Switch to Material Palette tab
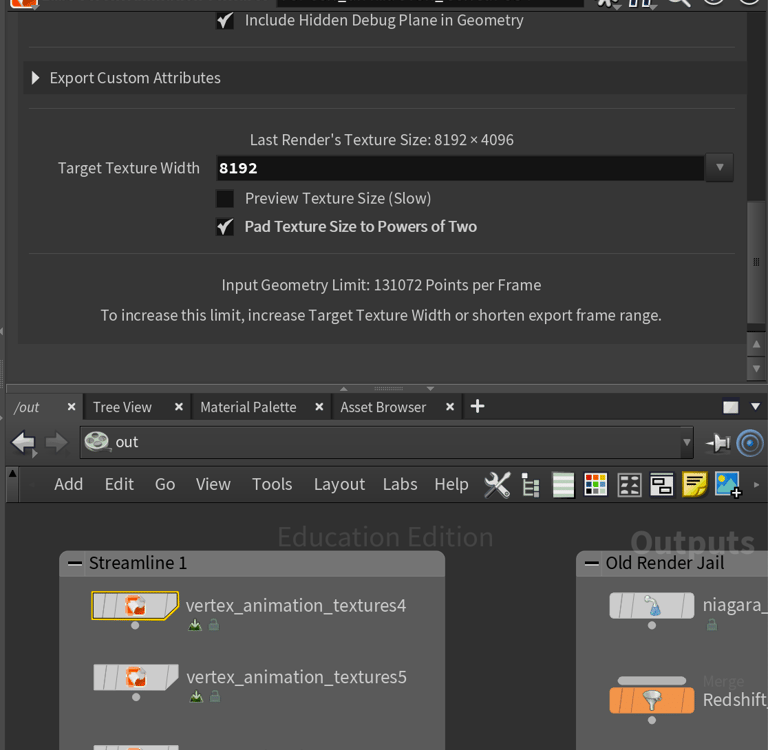 248,407
